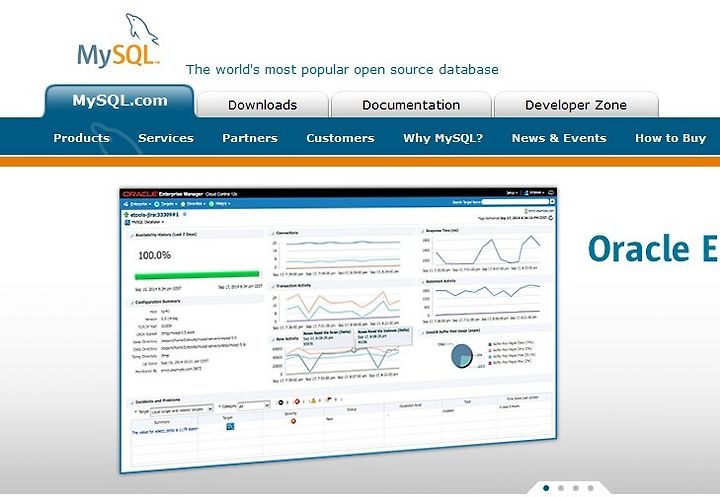Open the Customers section
The image size is (720, 497).
[340, 138]
